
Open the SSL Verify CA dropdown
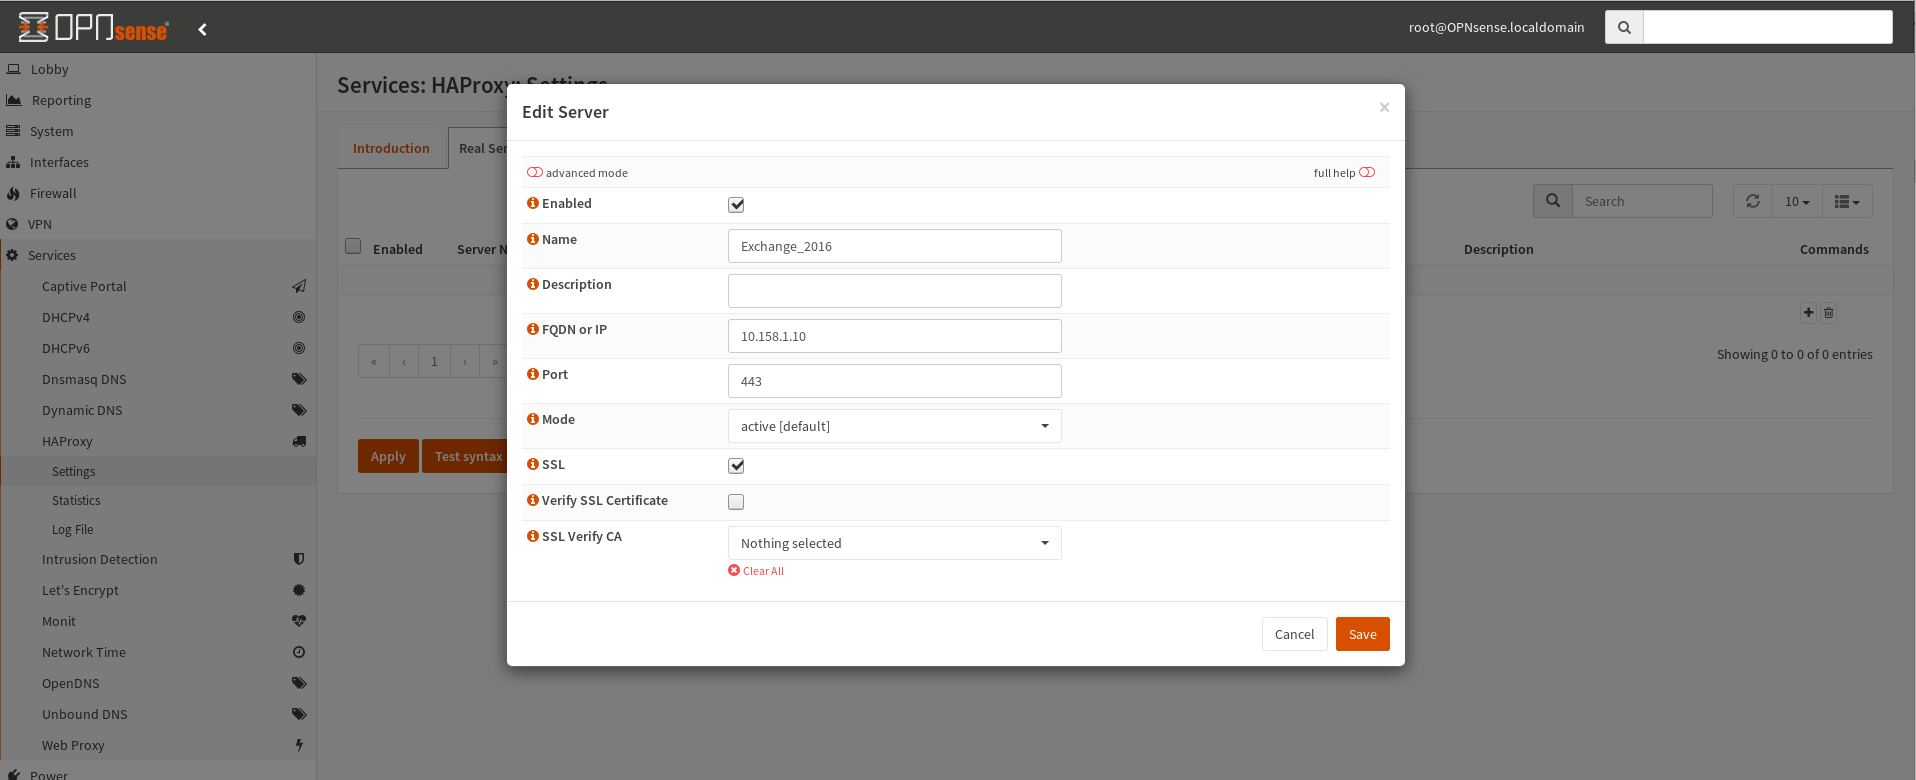(894, 543)
